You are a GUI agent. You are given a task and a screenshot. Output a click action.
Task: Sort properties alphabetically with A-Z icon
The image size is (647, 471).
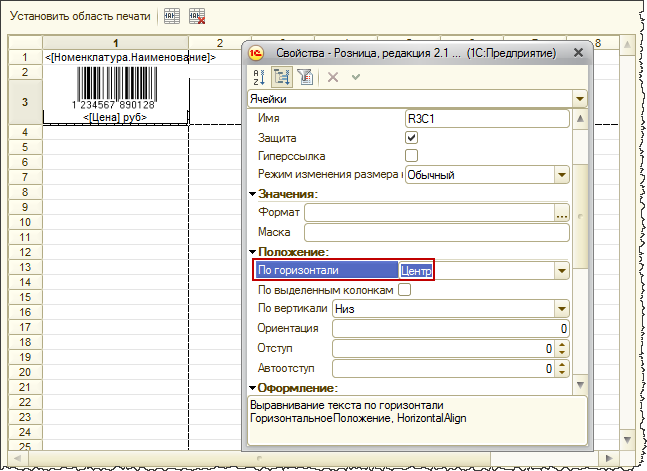259,77
